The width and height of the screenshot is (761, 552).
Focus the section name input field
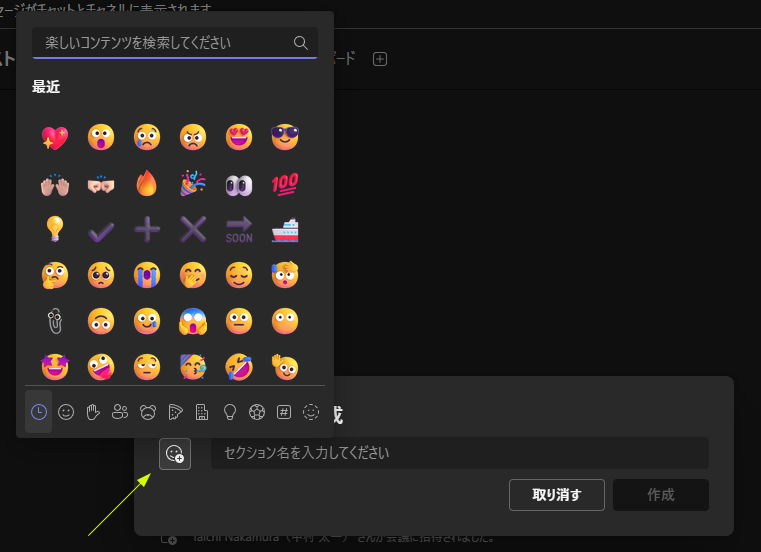pos(459,453)
